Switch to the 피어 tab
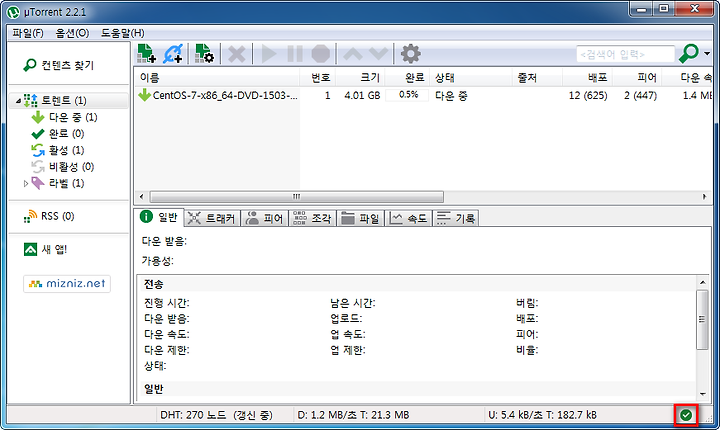This screenshot has width=720, height=430. click(264, 218)
